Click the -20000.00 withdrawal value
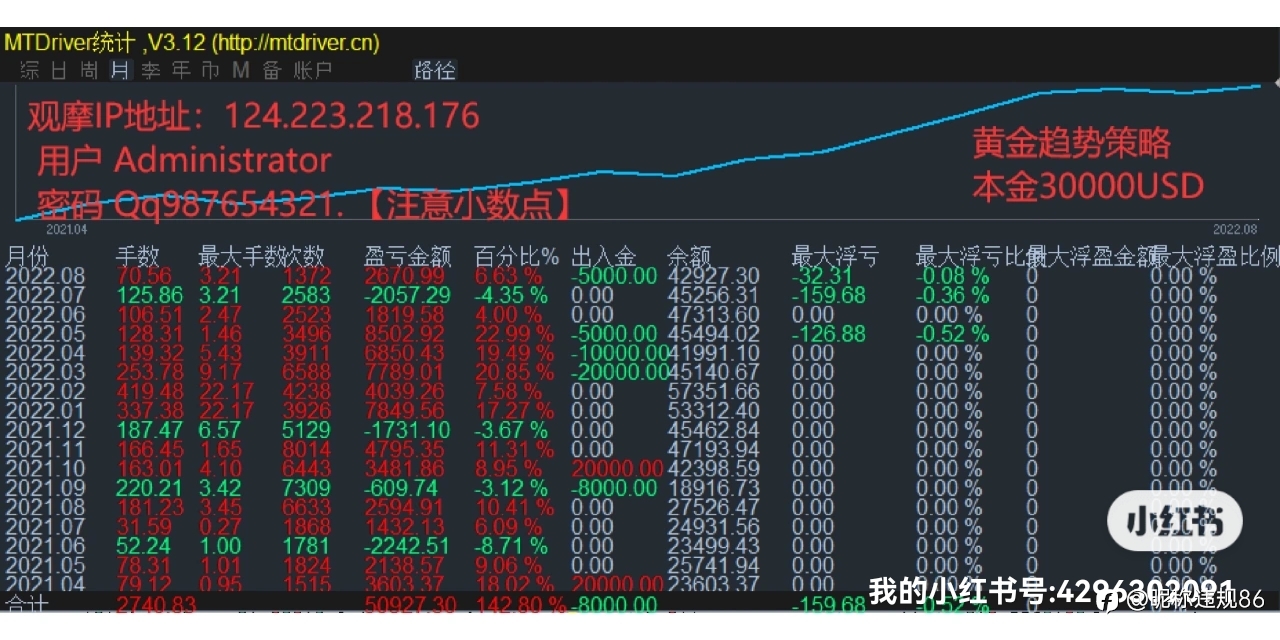The width and height of the screenshot is (1280, 640). [x=619, y=372]
